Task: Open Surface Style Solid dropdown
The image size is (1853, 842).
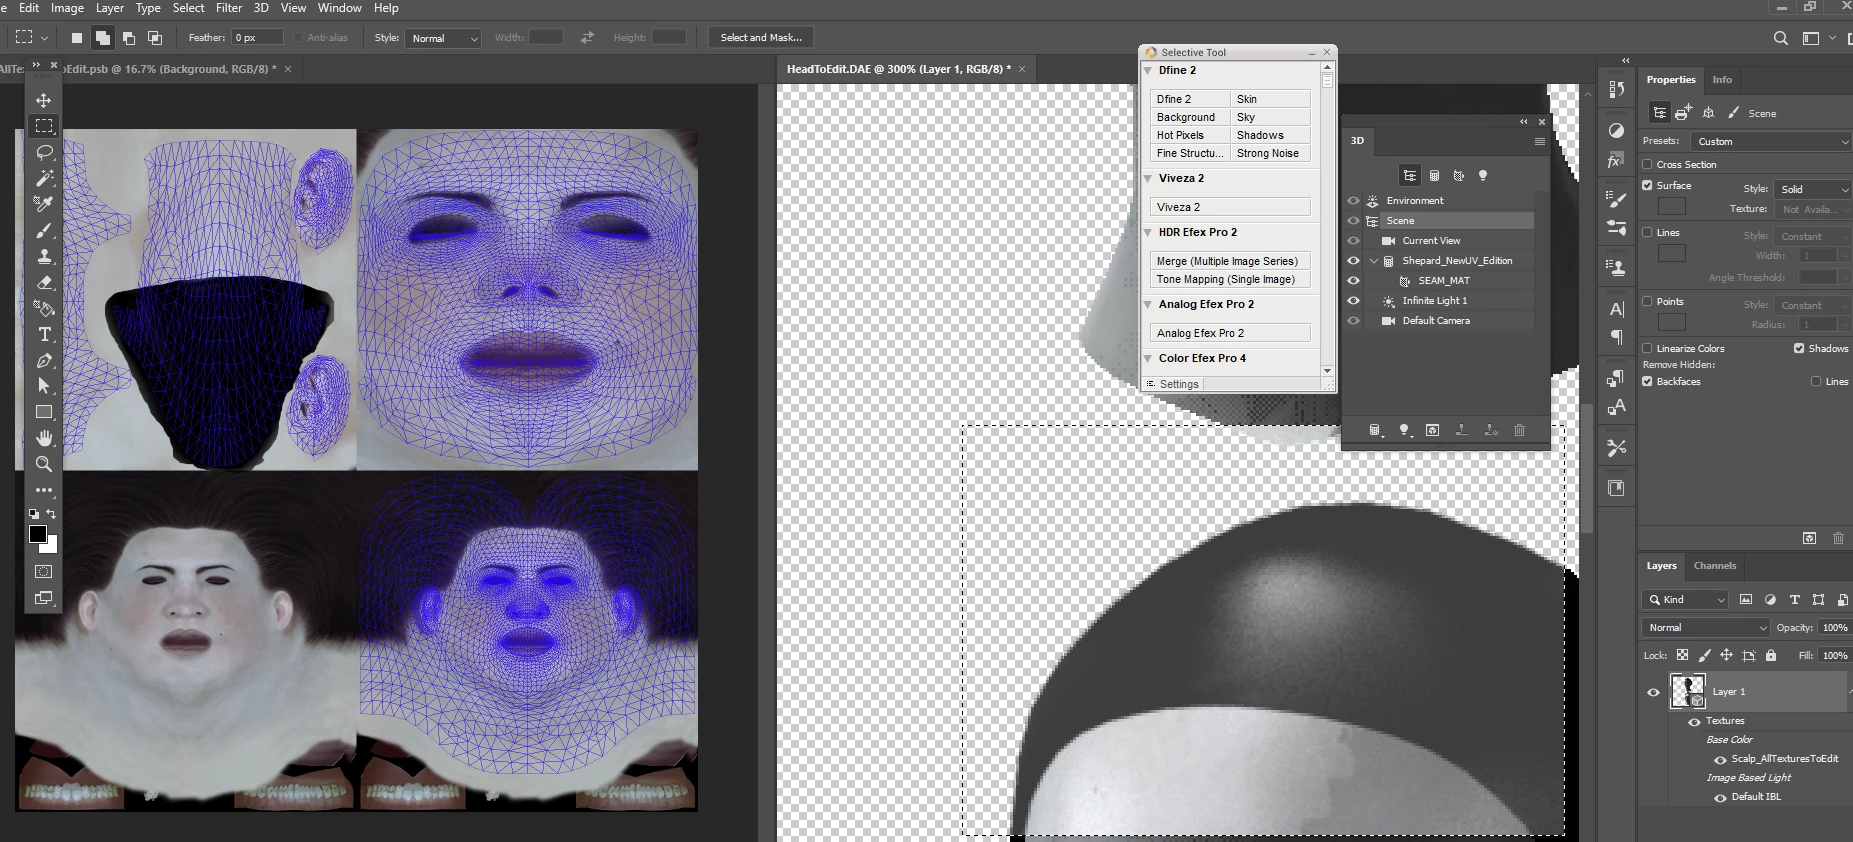Action: (1813, 189)
